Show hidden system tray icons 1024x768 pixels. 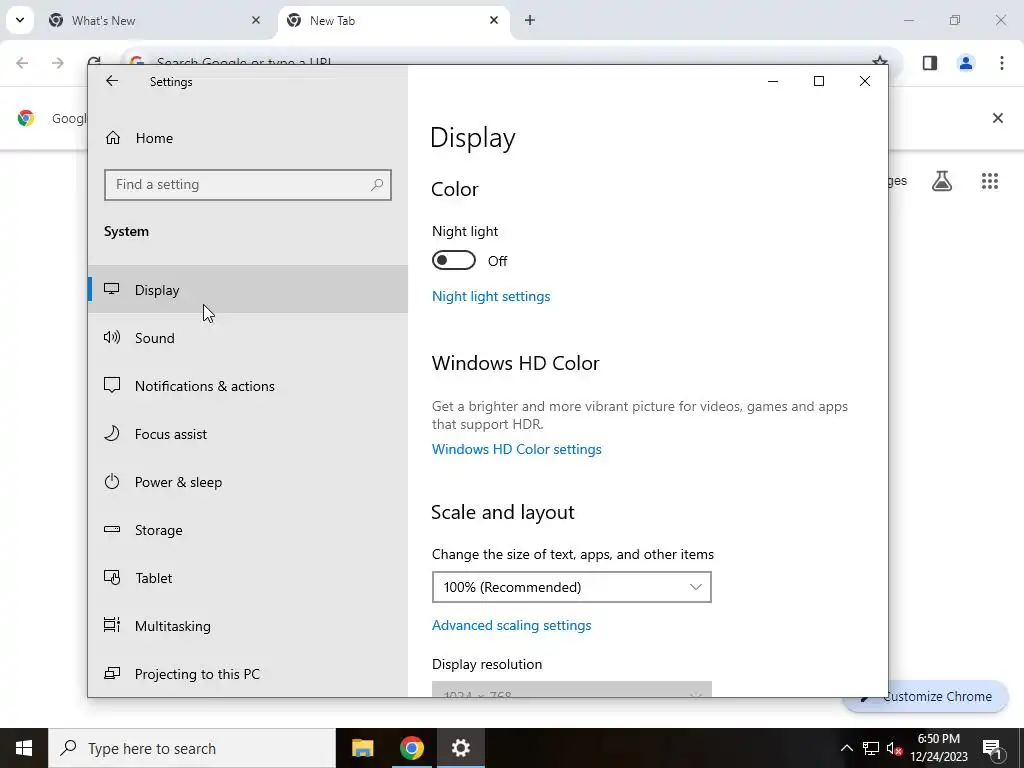click(x=846, y=748)
